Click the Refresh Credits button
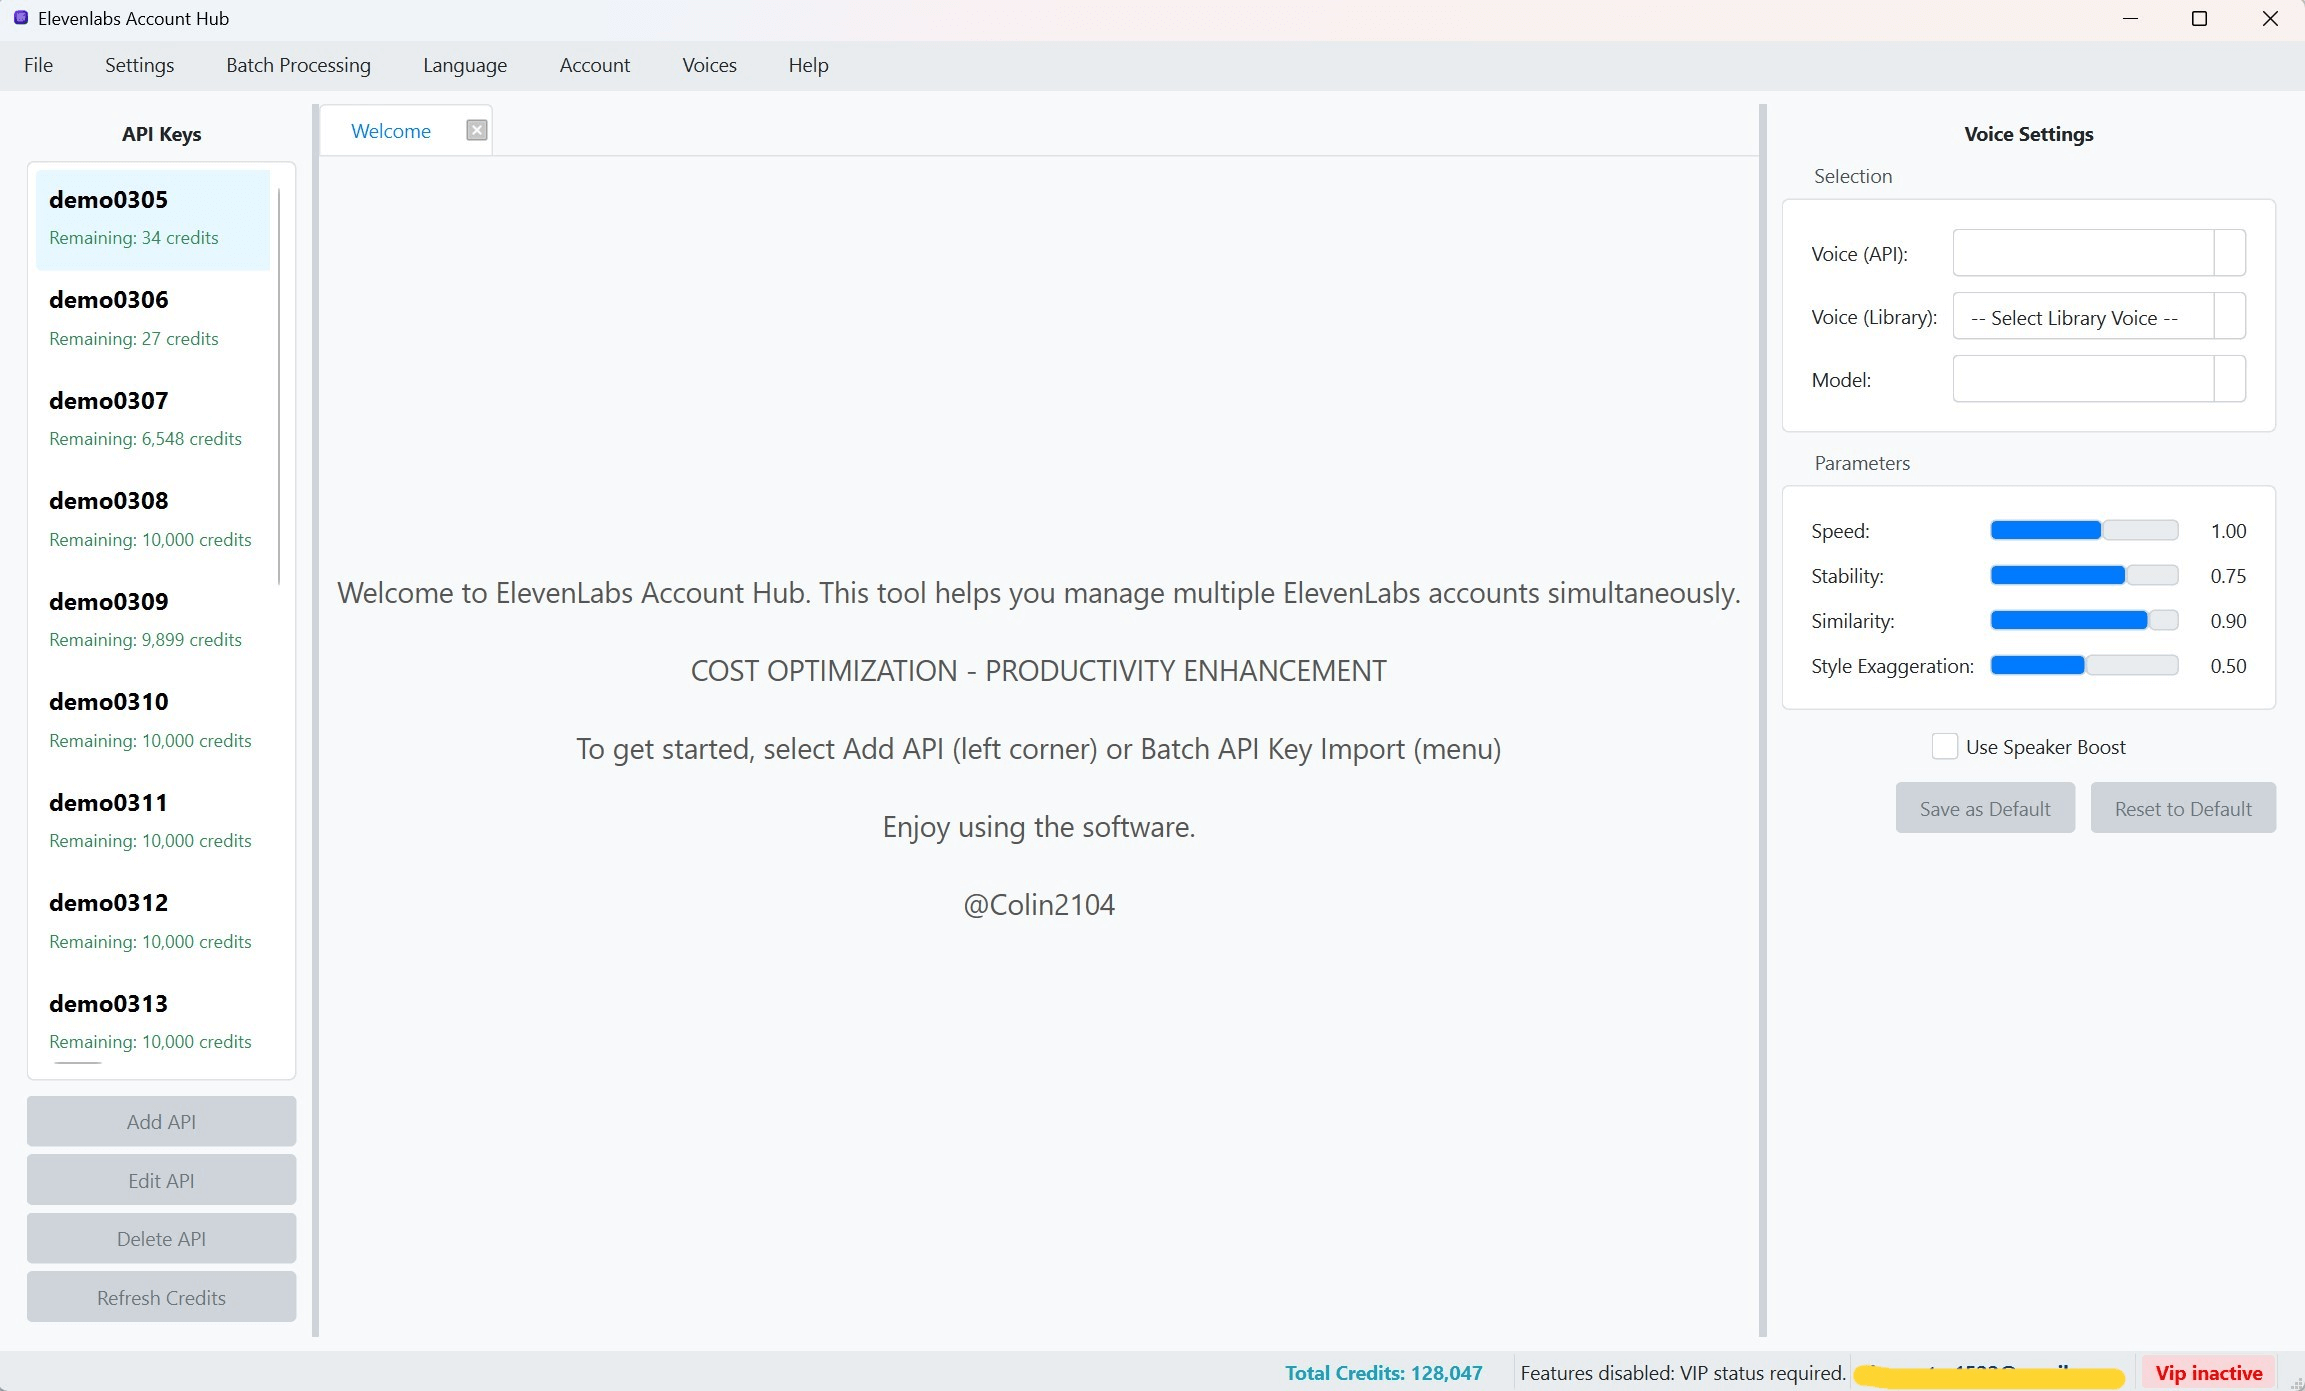2305x1391 pixels. click(x=161, y=1297)
